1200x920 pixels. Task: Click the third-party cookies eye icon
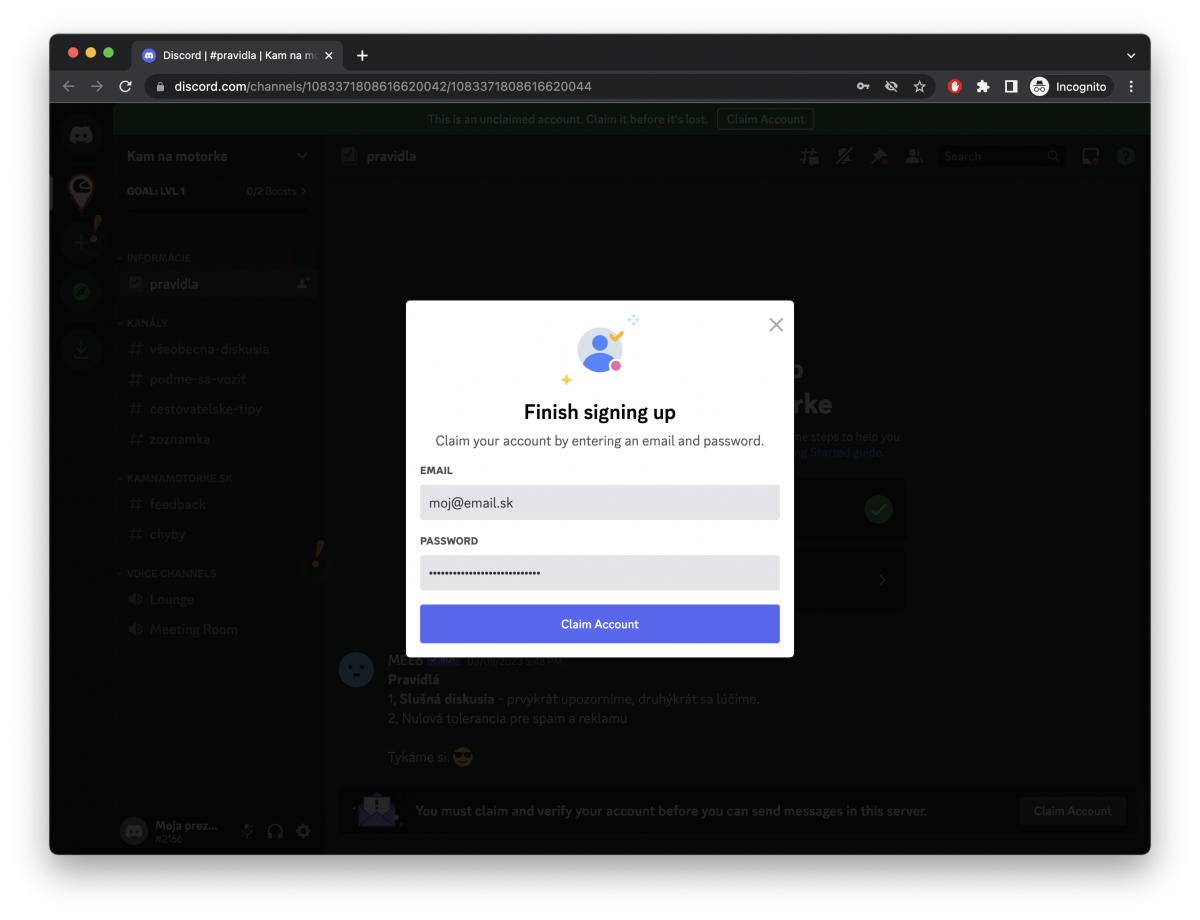pos(891,87)
